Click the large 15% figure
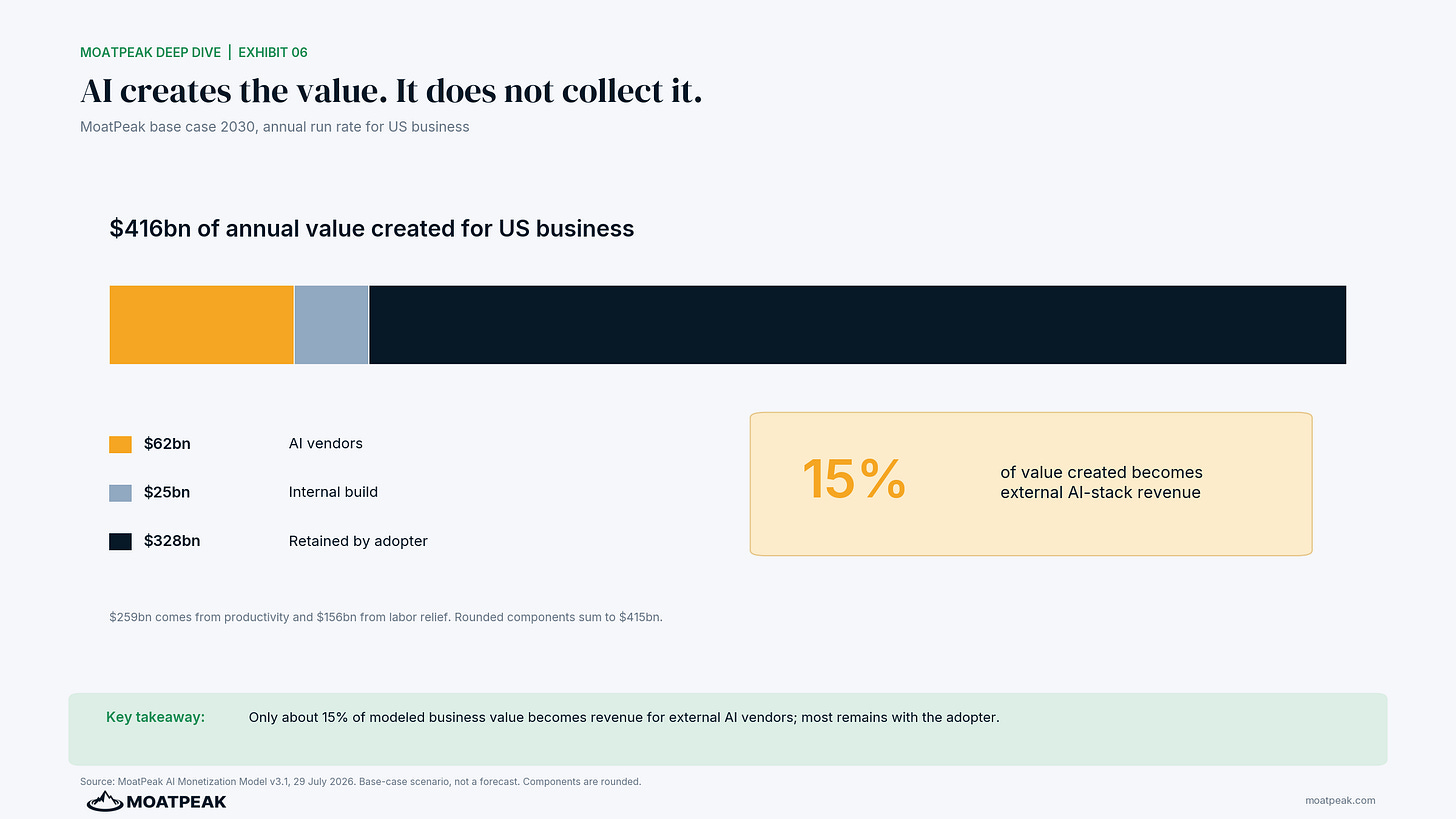 pyautogui.click(x=854, y=479)
